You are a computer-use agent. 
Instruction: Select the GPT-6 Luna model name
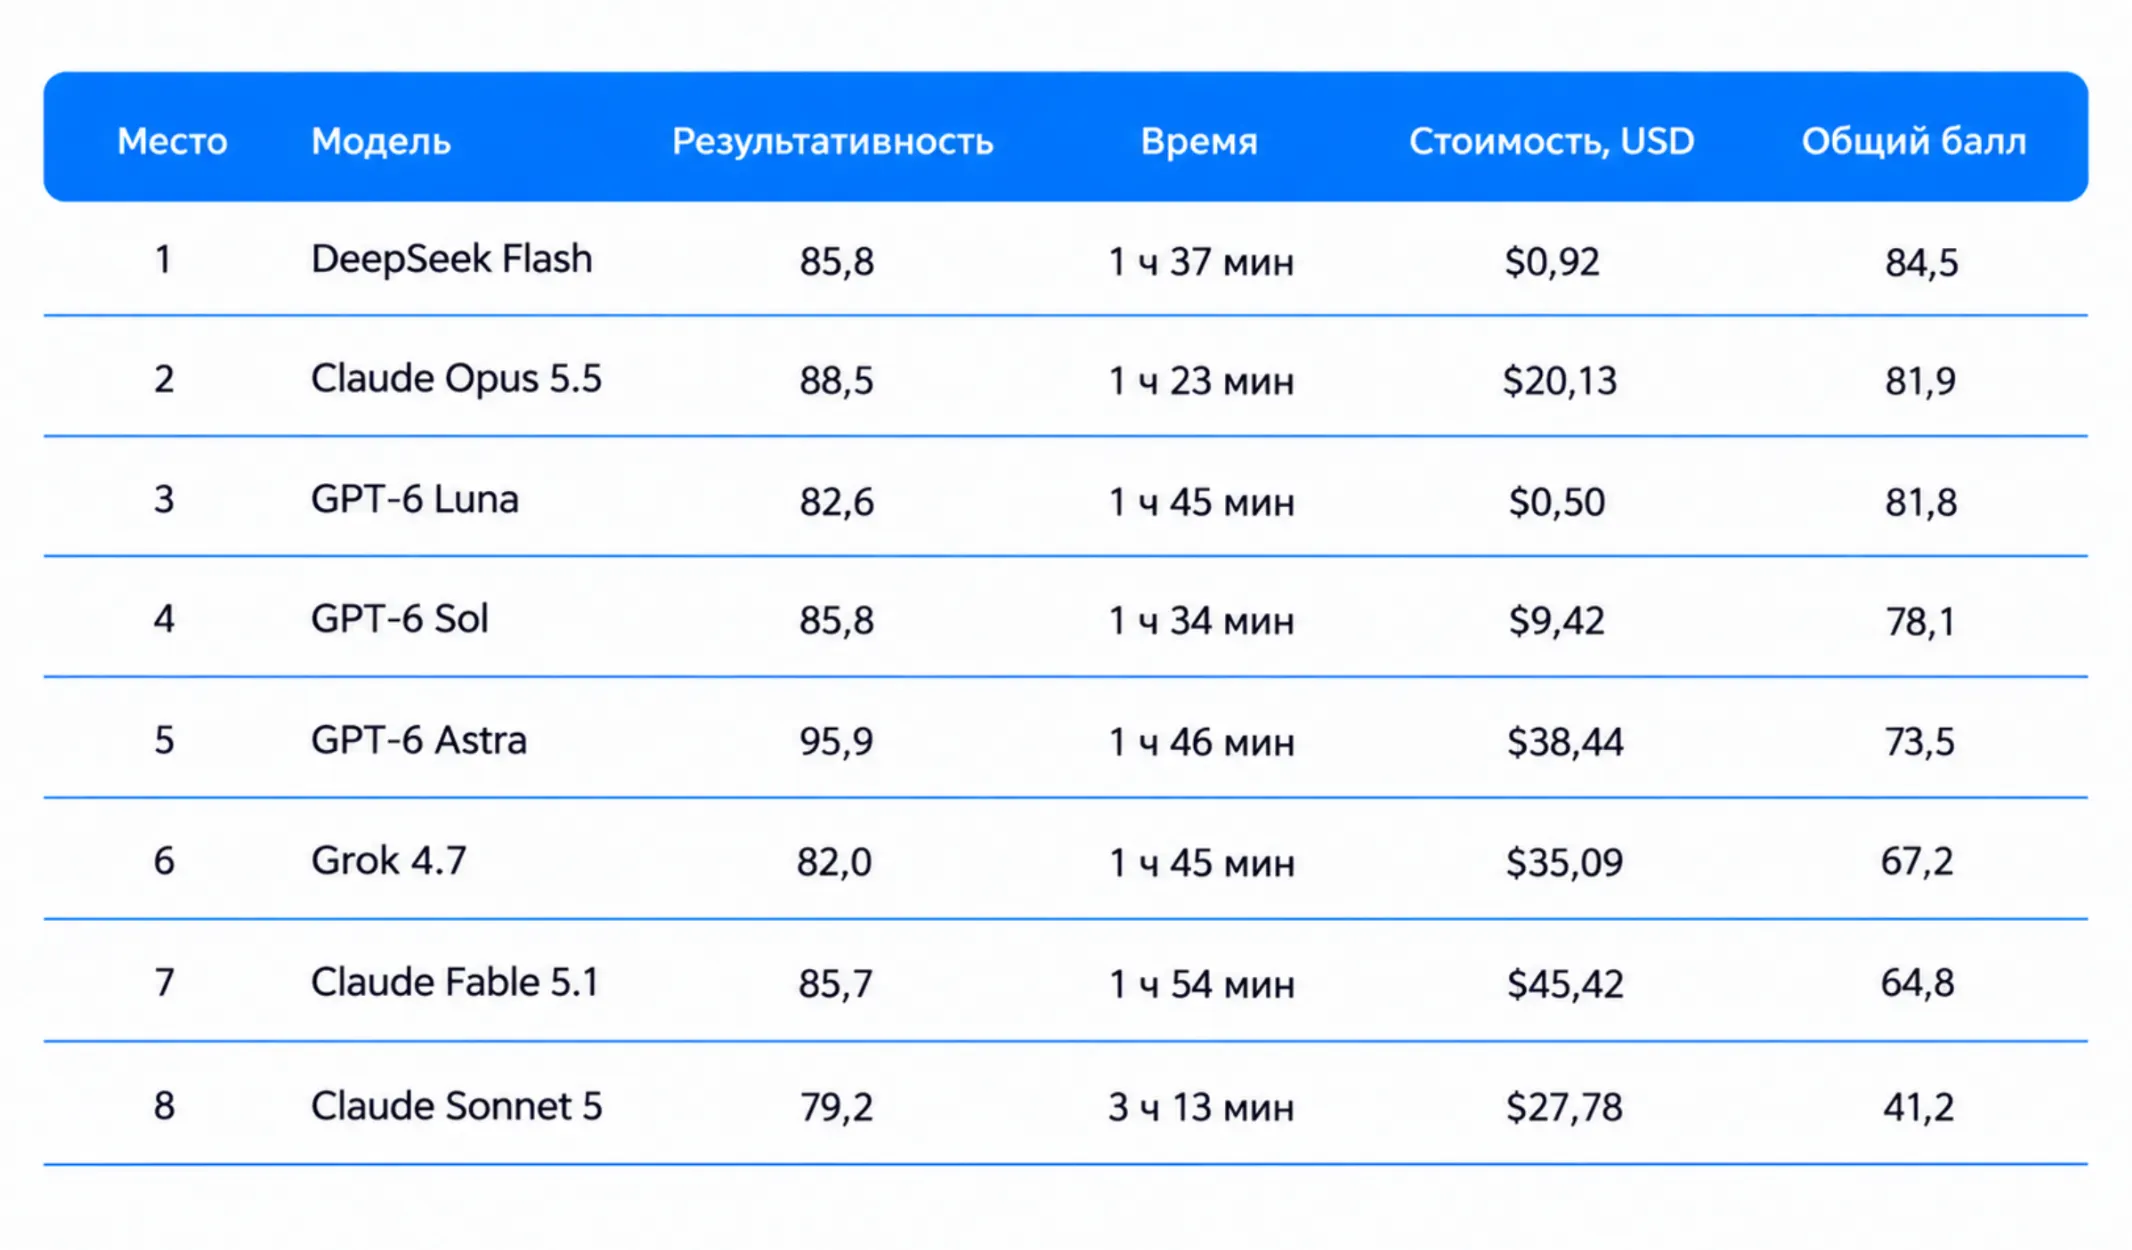[x=415, y=498]
